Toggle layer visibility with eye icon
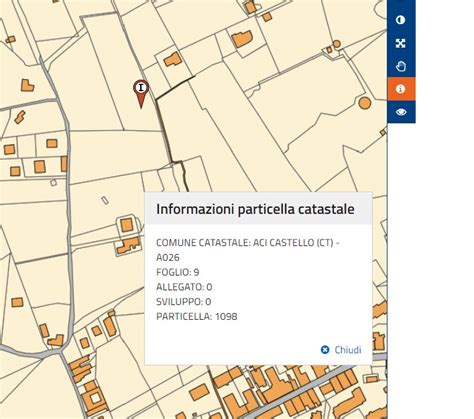 (401, 112)
